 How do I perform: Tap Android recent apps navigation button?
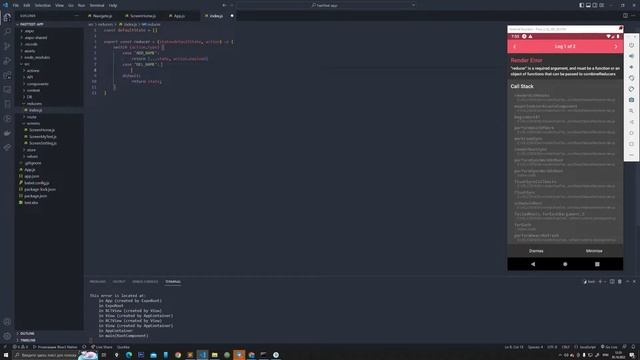click(597, 264)
